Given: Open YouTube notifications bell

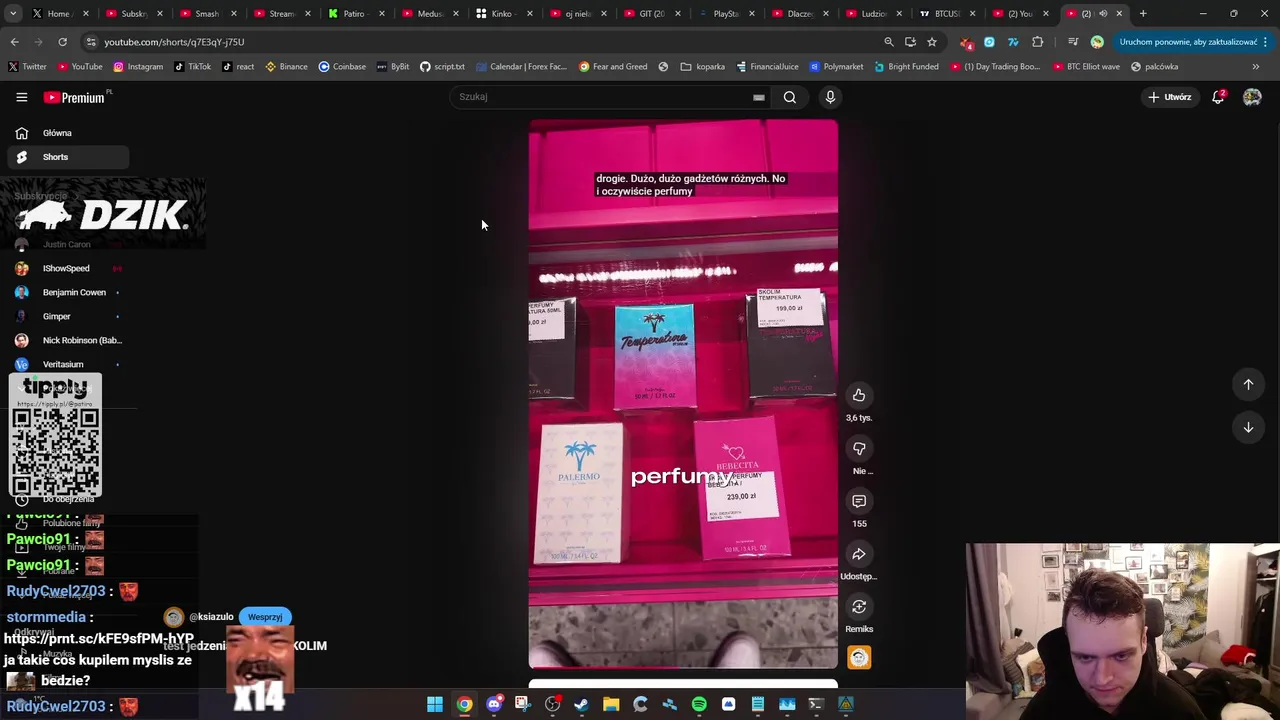Looking at the screenshot, I should (1218, 97).
